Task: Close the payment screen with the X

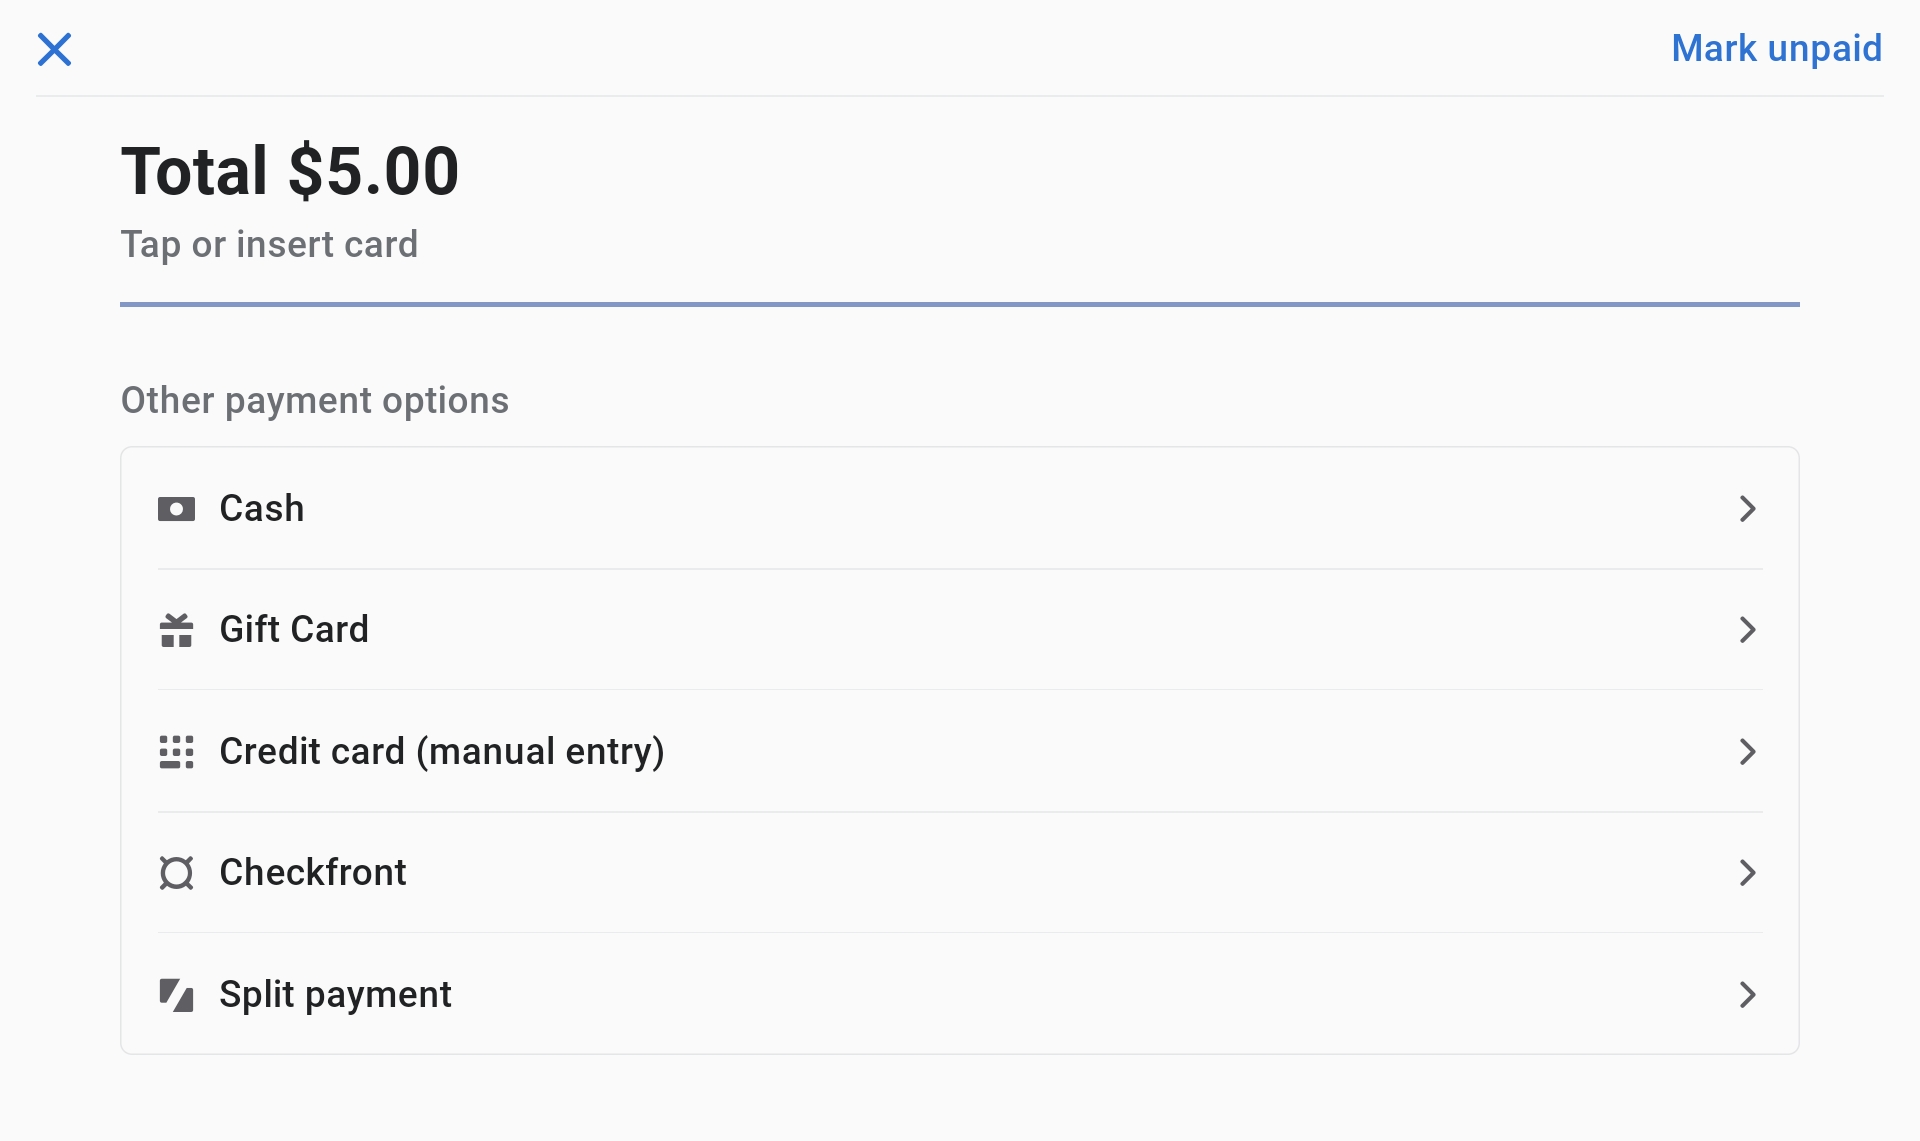Action: [x=55, y=49]
